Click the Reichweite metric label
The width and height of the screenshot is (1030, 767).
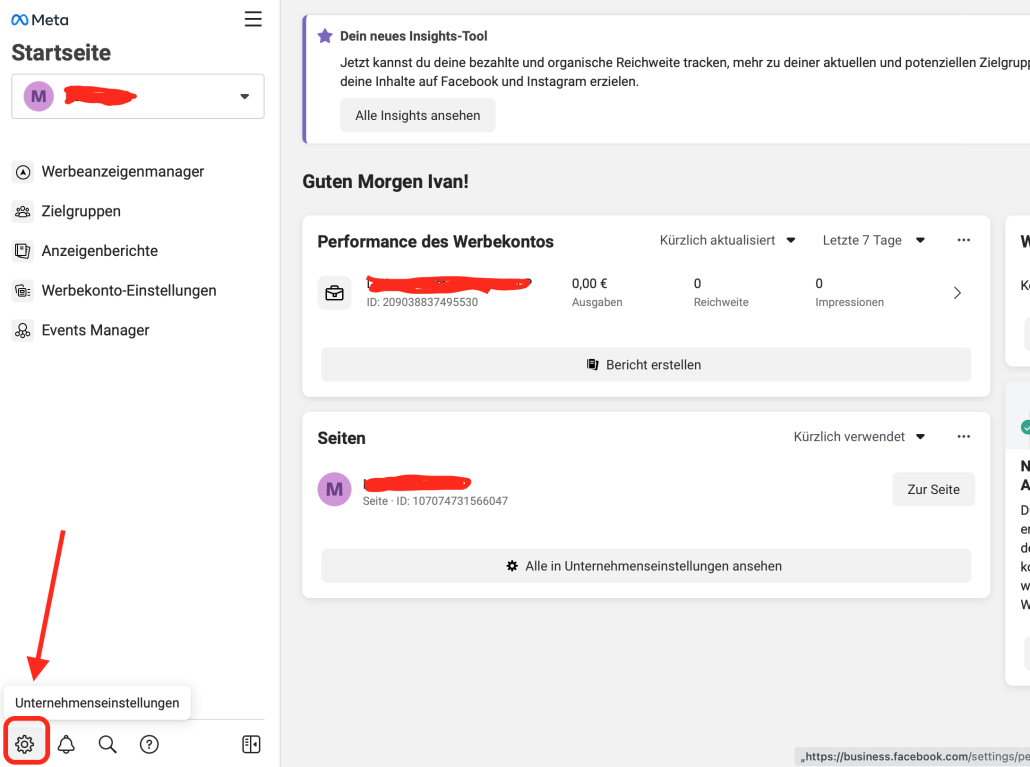coord(721,302)
